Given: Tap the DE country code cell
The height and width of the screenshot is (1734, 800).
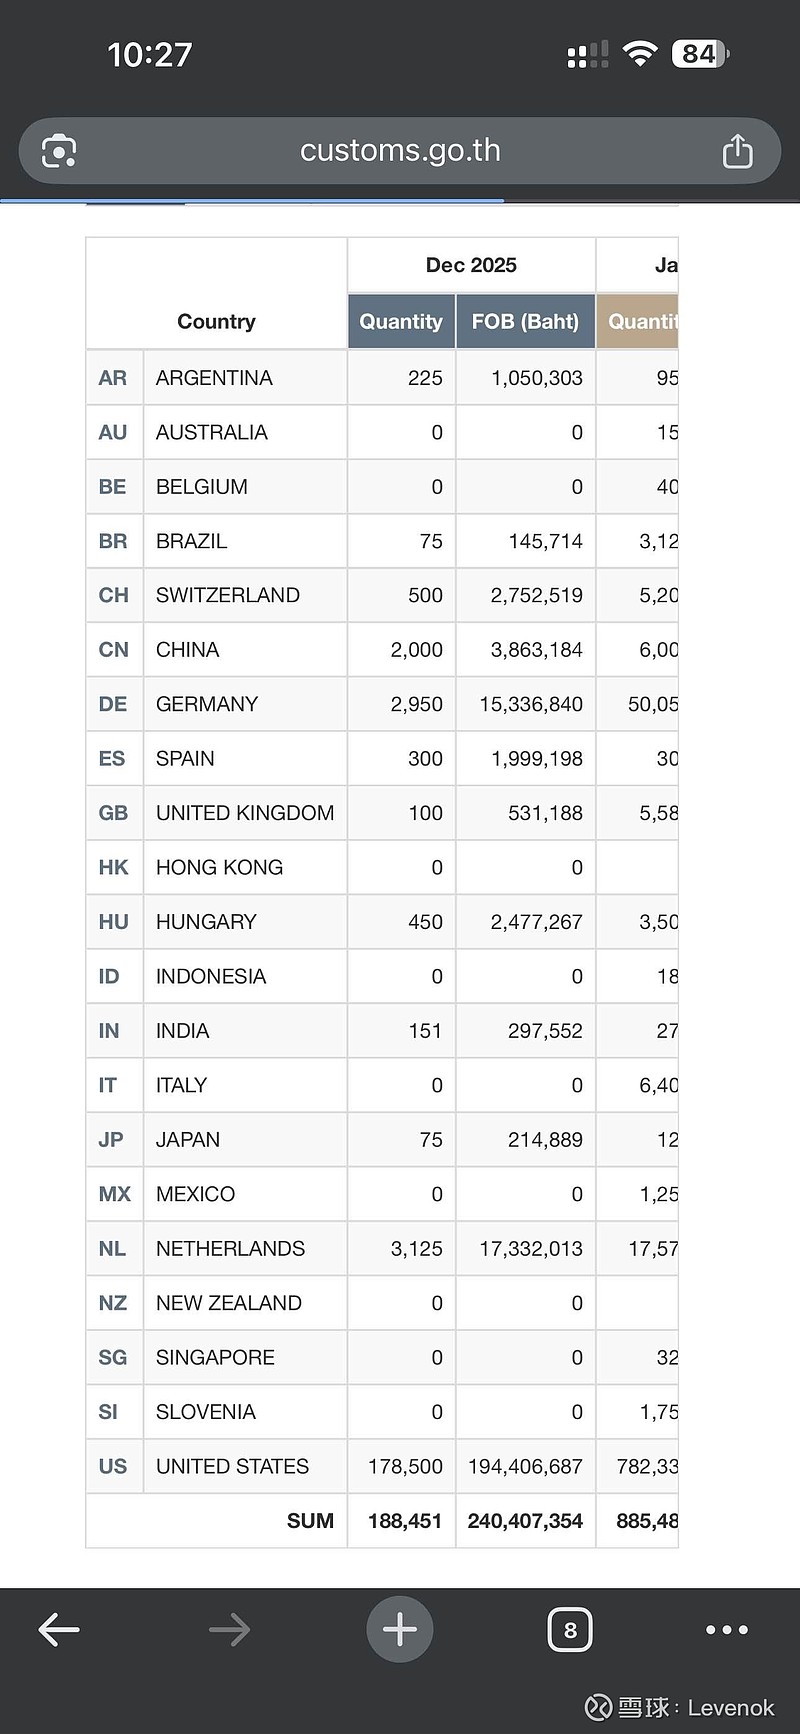Looking at the screenshot, I should (113, 704).
